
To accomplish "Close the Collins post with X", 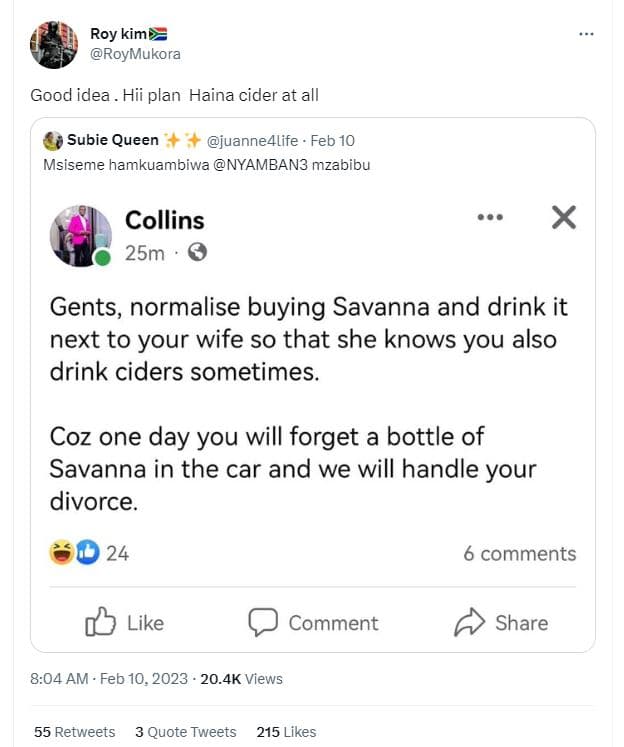I will click(564, 217).
